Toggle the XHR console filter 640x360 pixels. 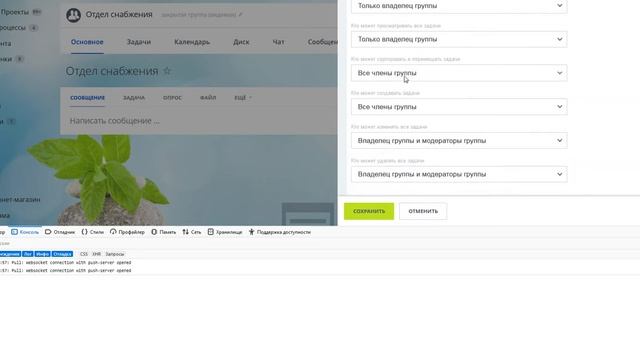96,254
